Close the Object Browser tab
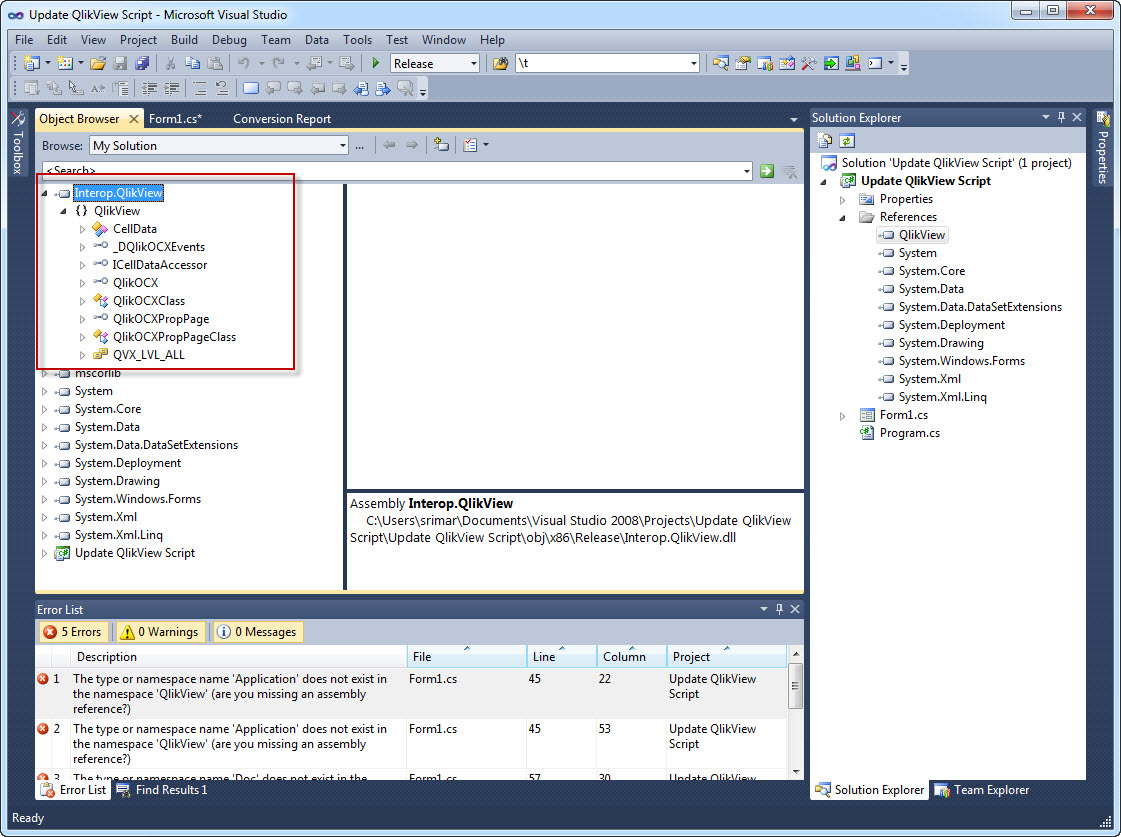 pos(134,119)
